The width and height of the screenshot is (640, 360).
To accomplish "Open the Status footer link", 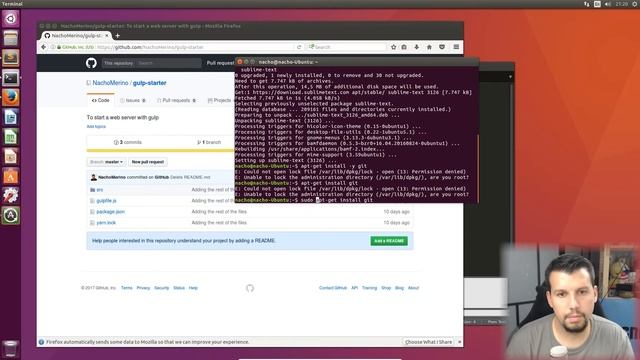I will 179,288.
